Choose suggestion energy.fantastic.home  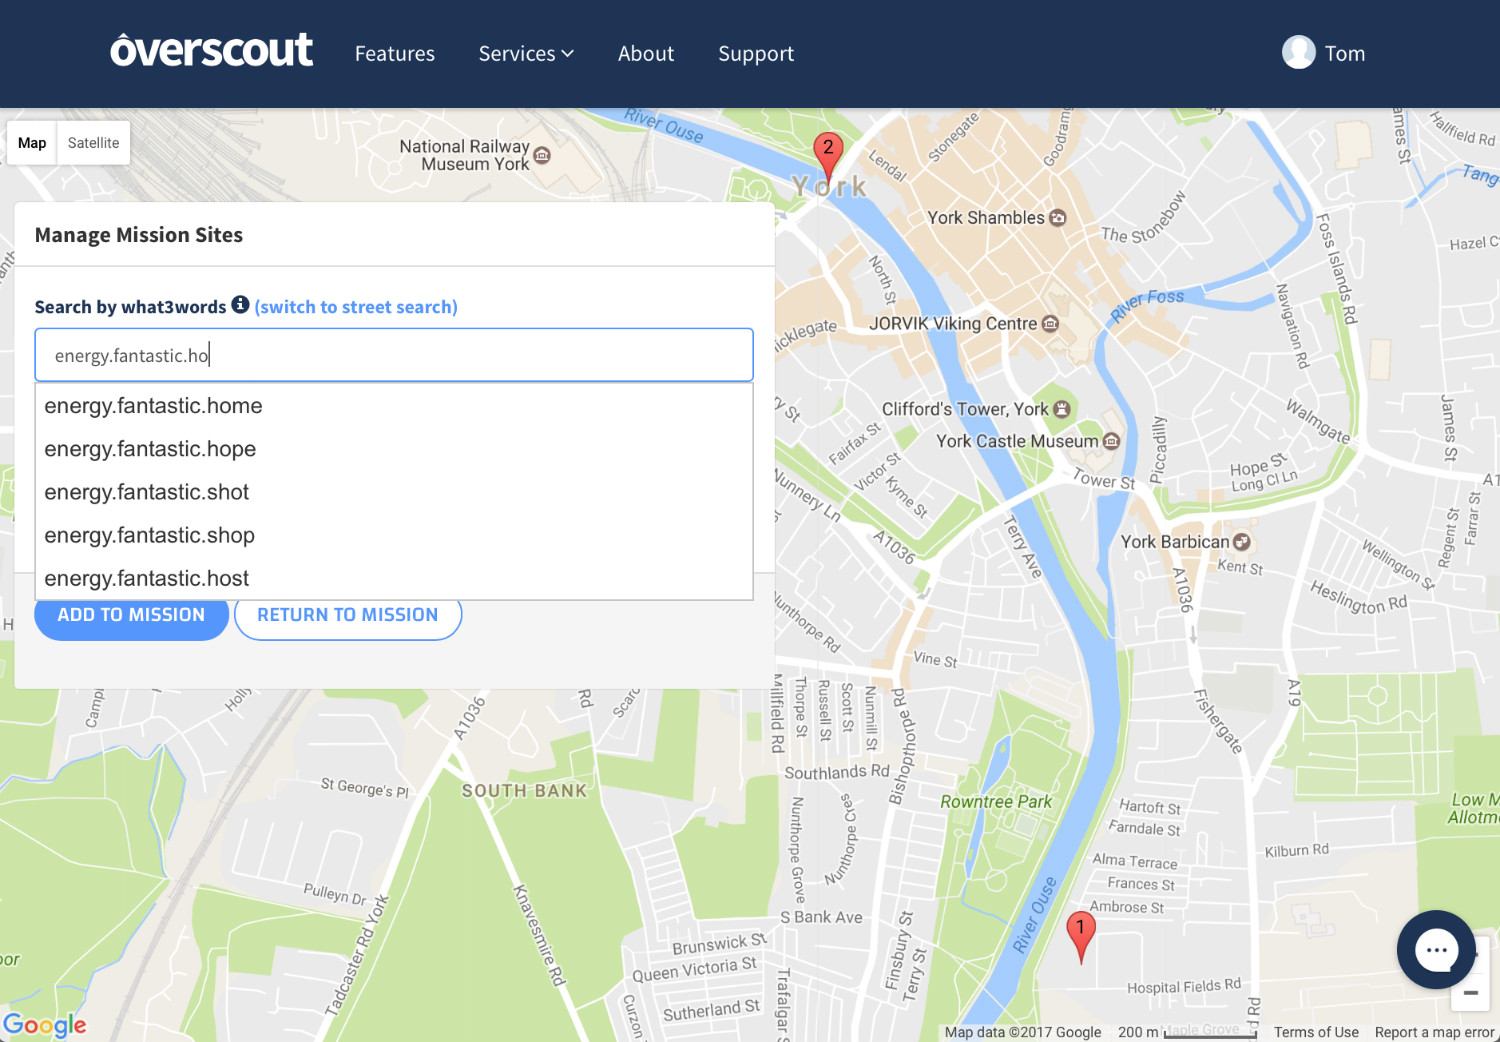(x=394, y=406)
